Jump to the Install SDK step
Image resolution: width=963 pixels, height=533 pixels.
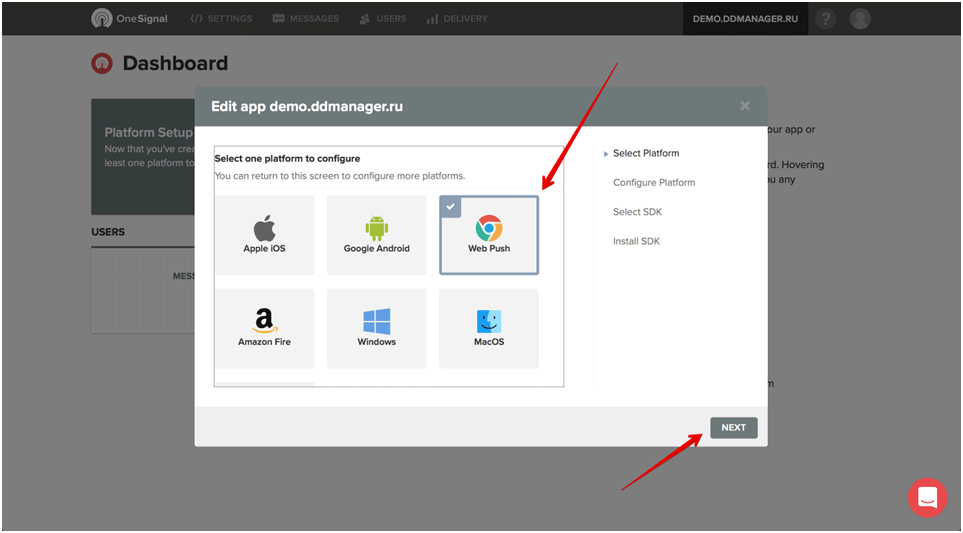pyautogui.click(x=637, y=241)
